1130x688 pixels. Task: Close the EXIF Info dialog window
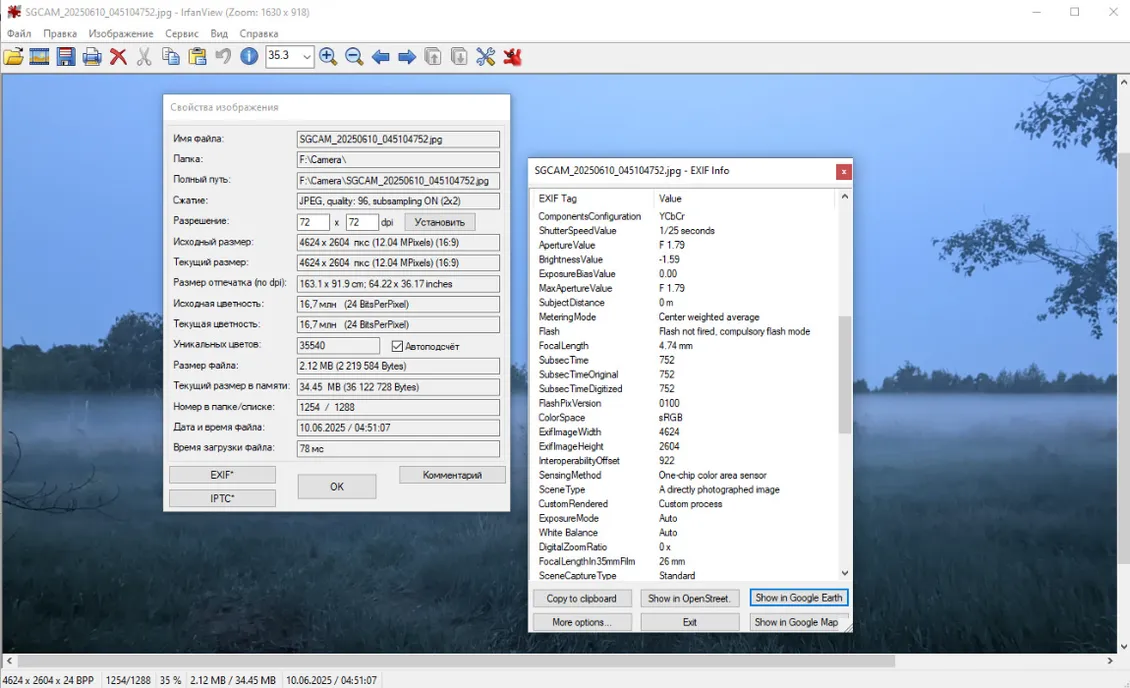click(x=844, y=171)
